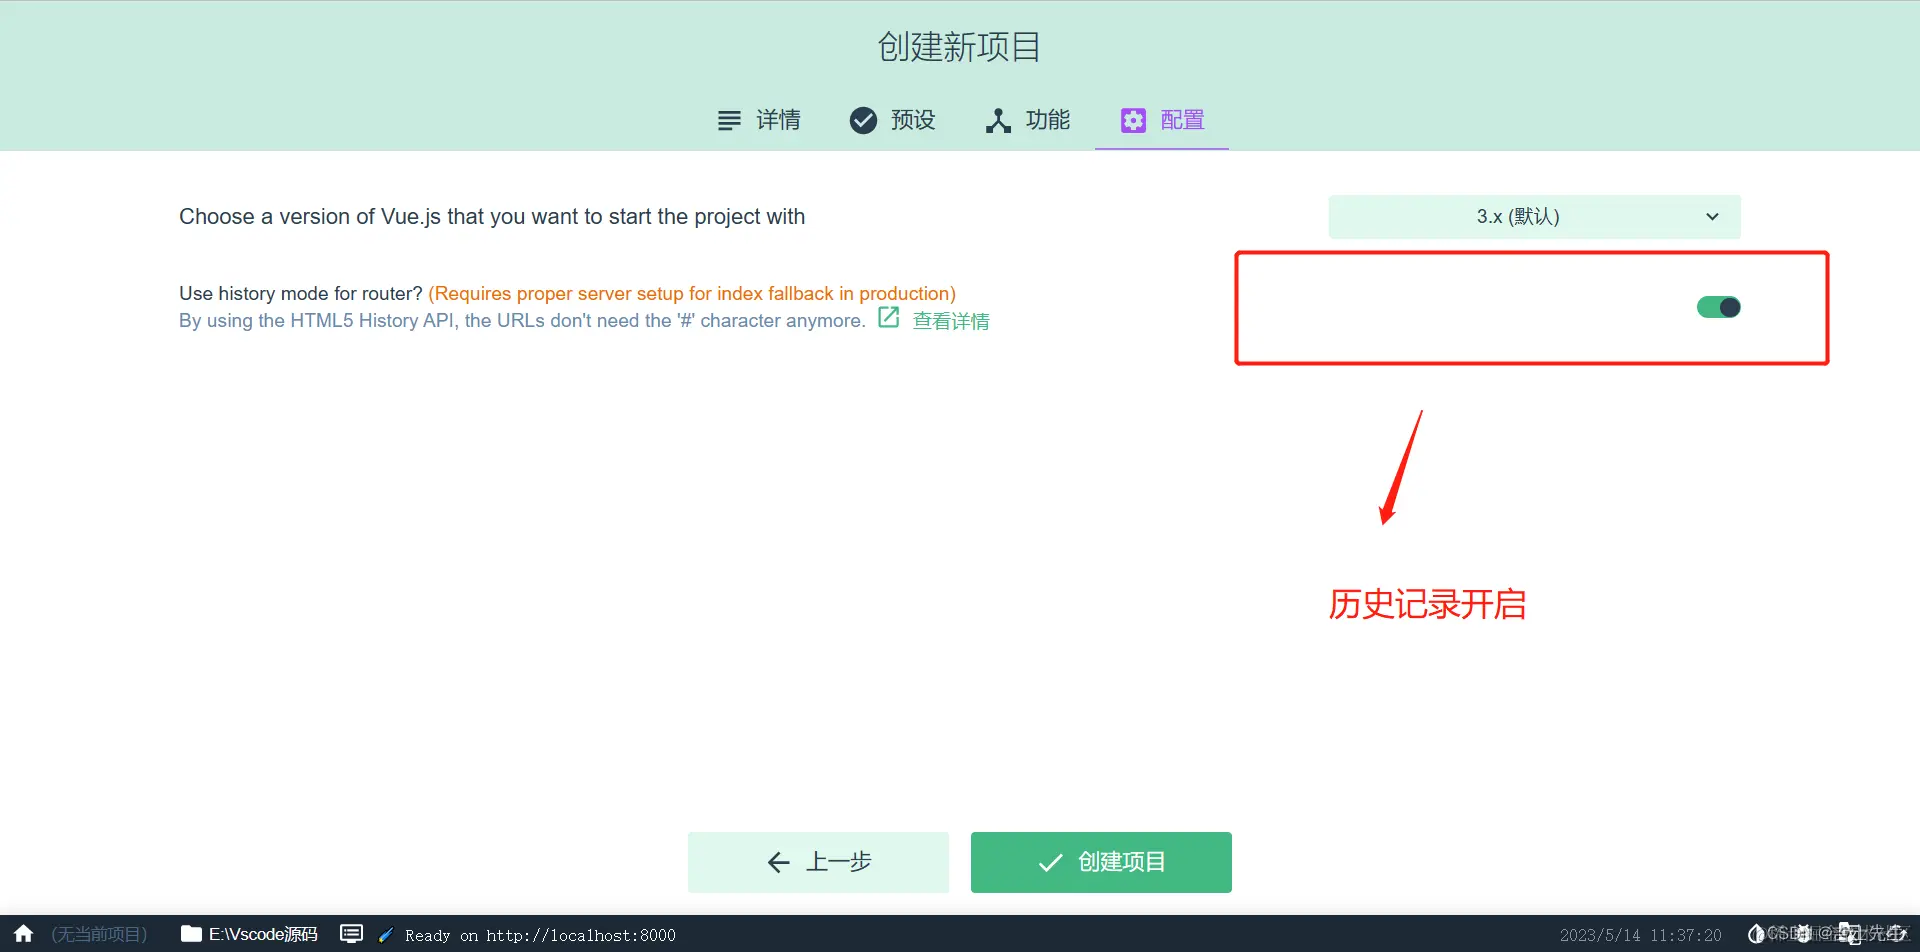
Task: Click the pencil icon before the Ready message
Action: [x=385, y=934]
